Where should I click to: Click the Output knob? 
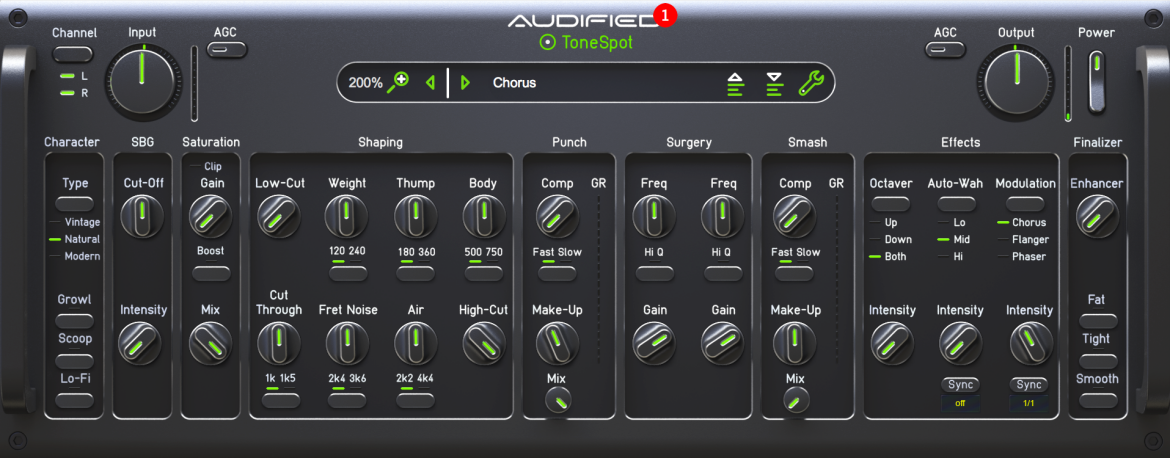point(1016,81)
